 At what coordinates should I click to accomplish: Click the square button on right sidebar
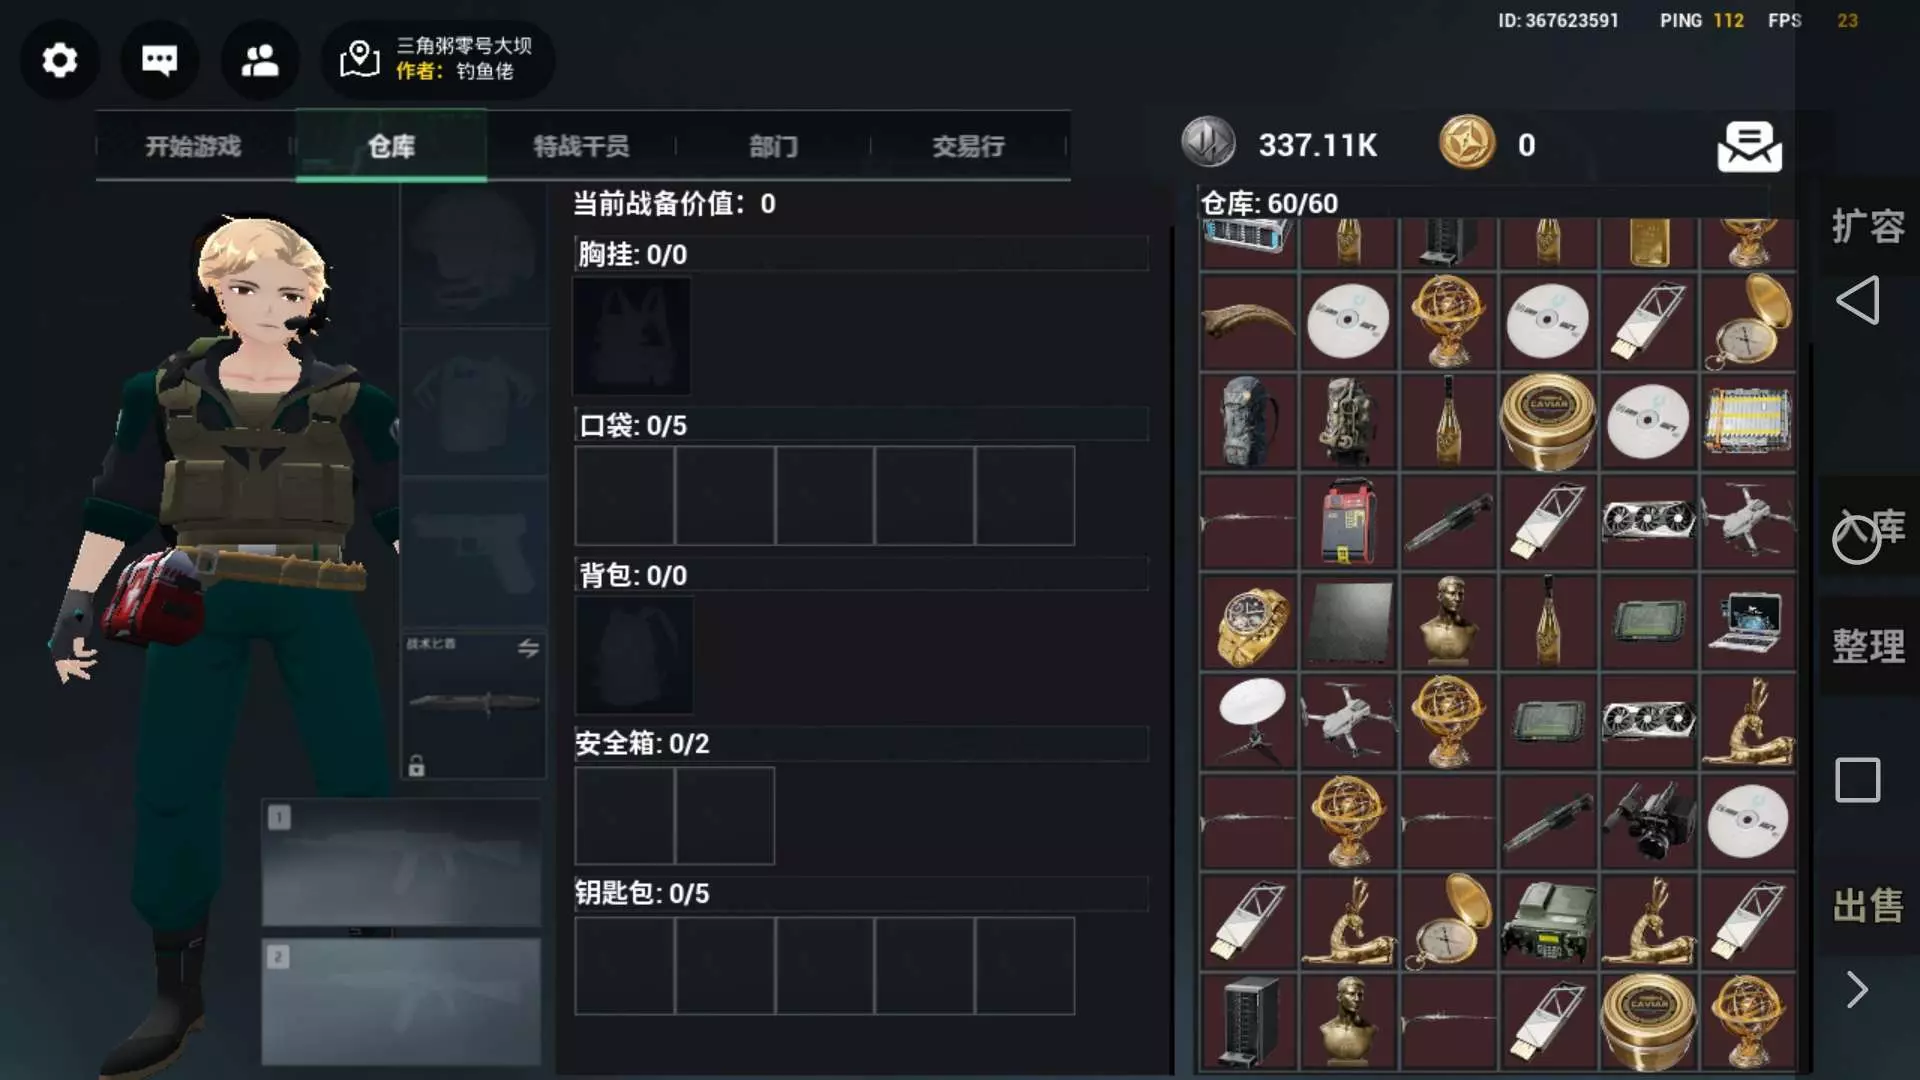click(x=1858, y=780)
